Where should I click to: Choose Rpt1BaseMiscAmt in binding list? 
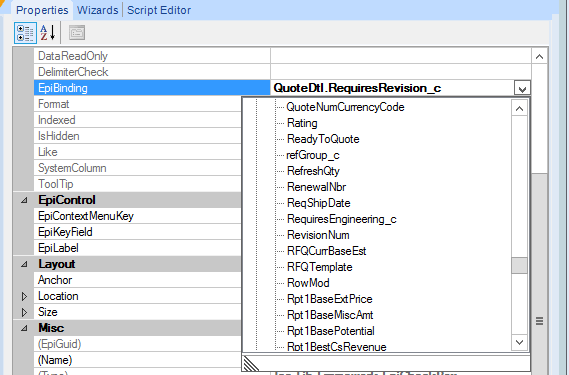[330, 315]
